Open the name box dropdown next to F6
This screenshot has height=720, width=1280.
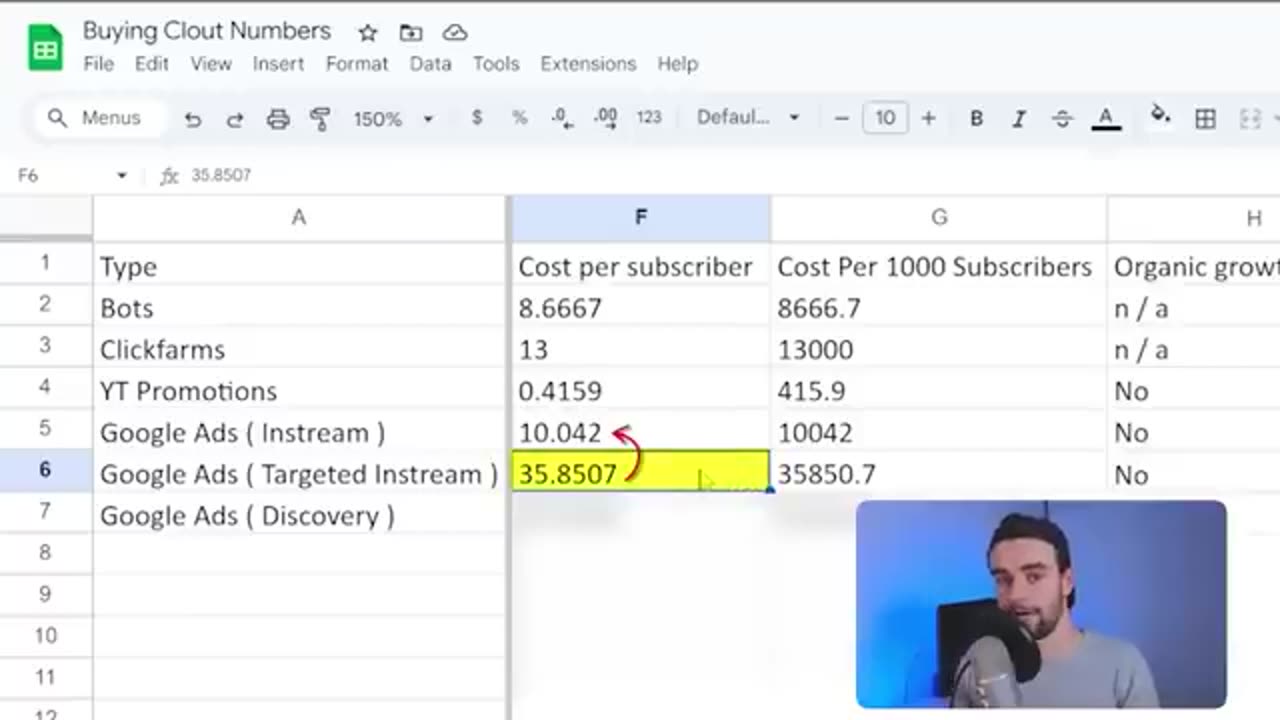(x=122, y=175)
